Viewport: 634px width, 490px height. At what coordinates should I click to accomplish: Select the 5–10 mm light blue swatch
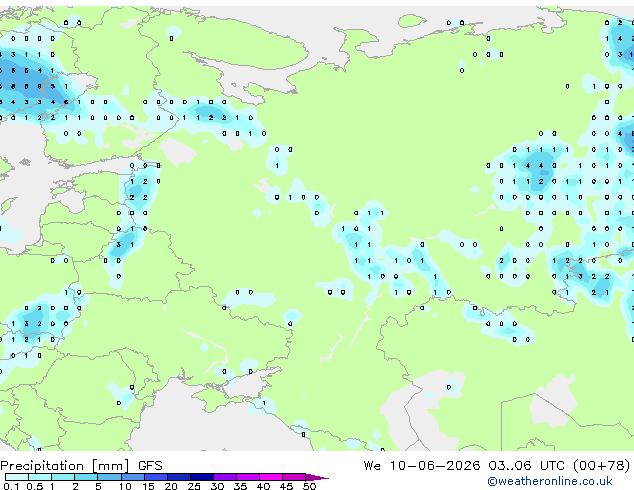pos(109,477)
